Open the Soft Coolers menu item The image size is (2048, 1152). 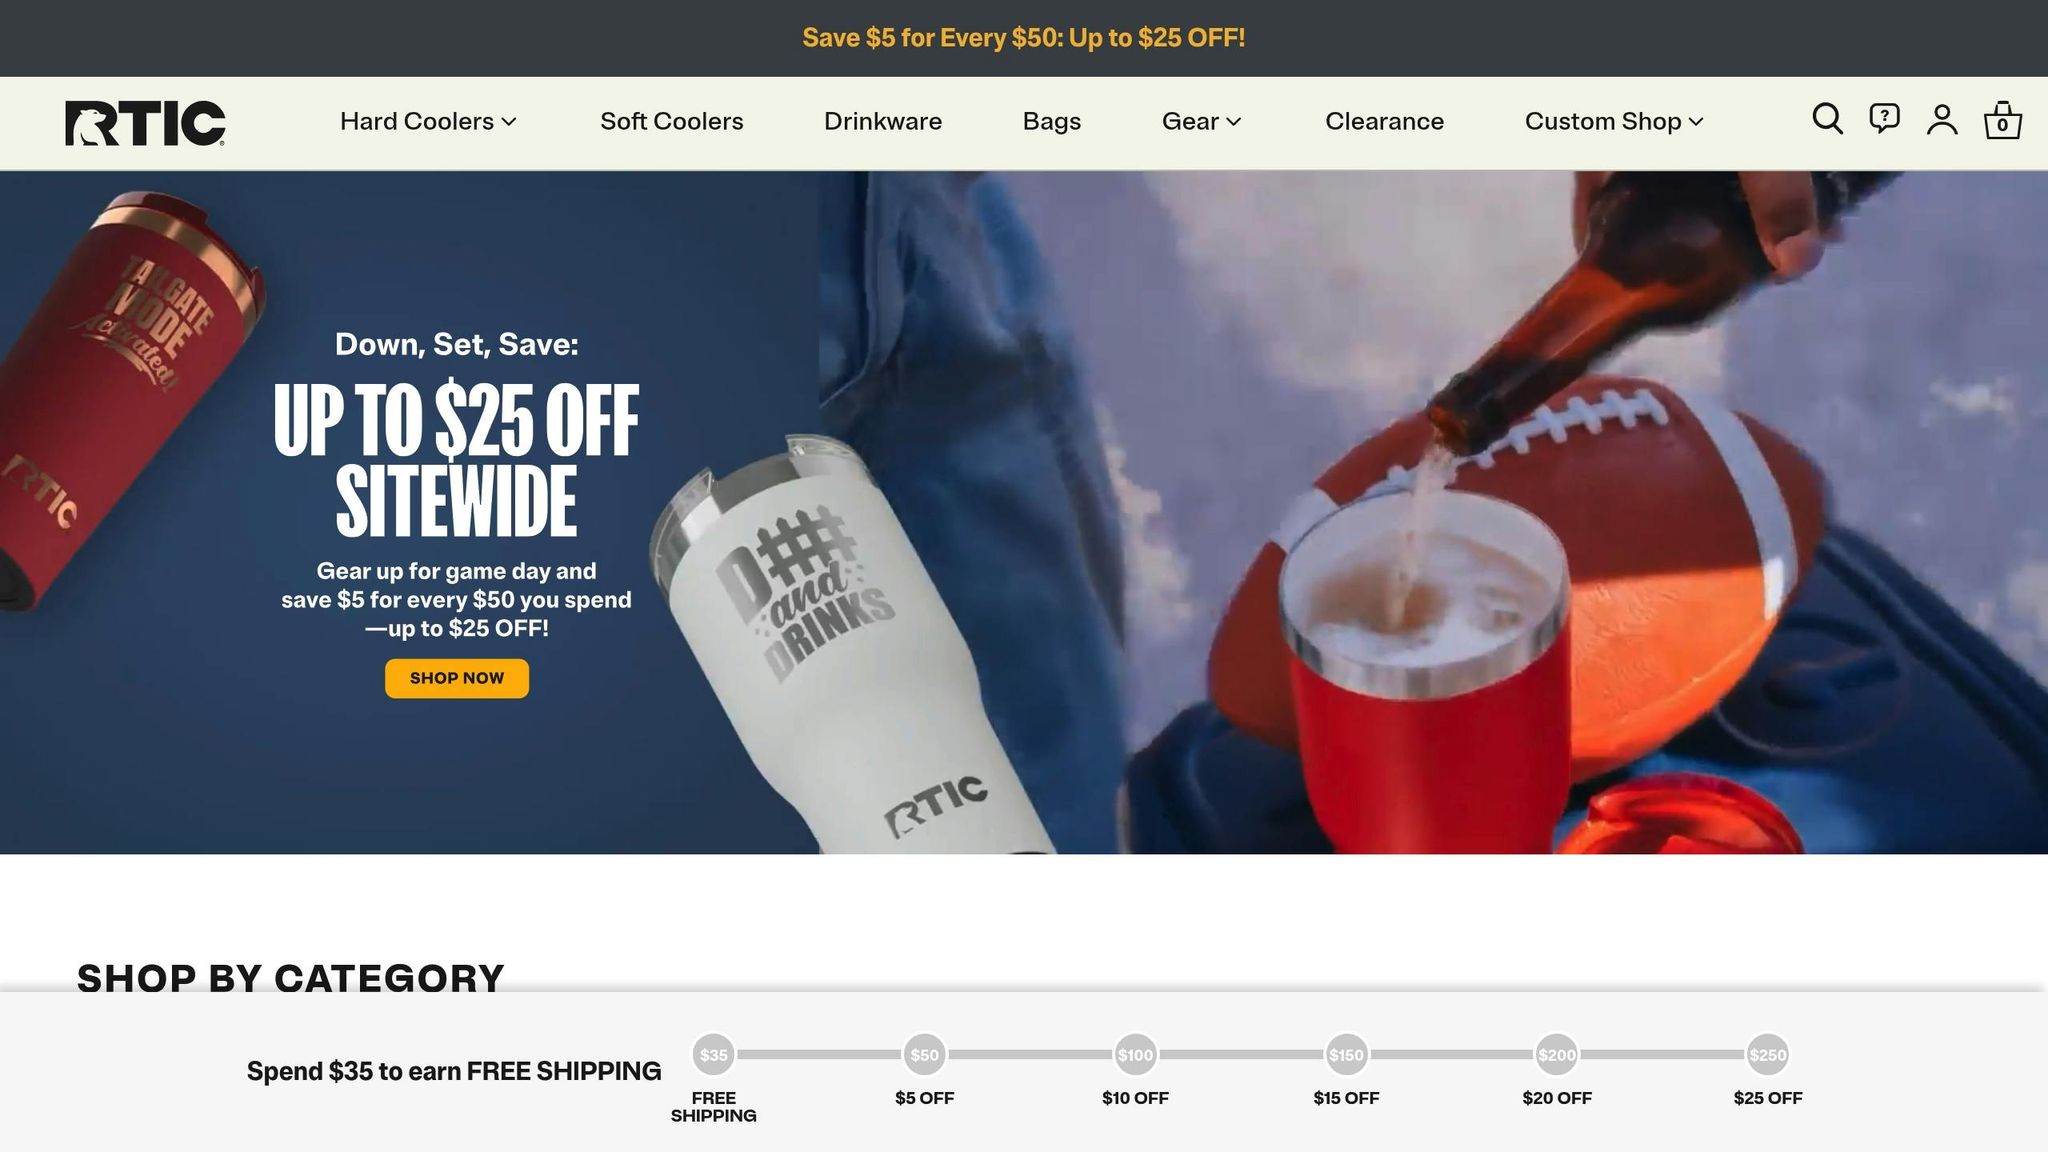tap(671, 121)
